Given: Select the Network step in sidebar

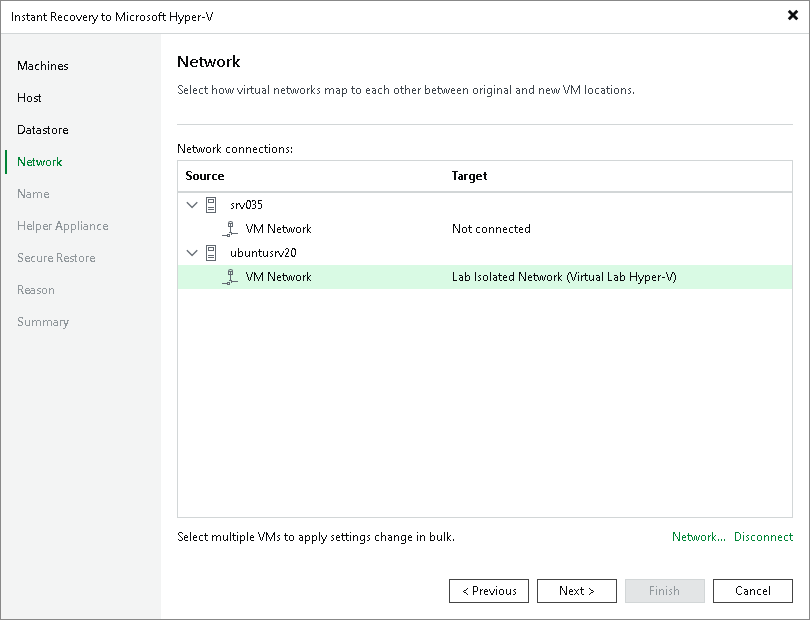Looking at the screenshot, I should point(40,162).
